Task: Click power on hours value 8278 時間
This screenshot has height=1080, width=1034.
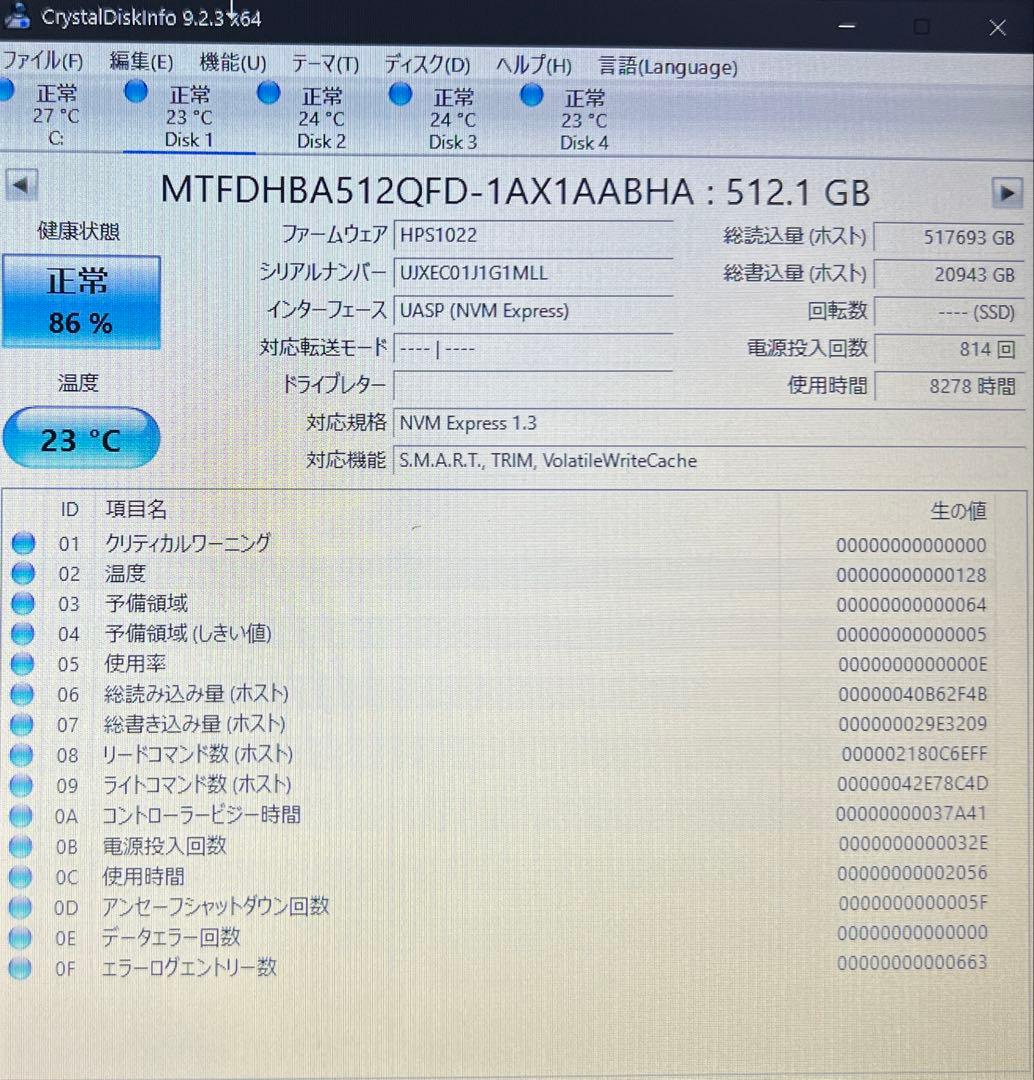Action: point(949,386)
